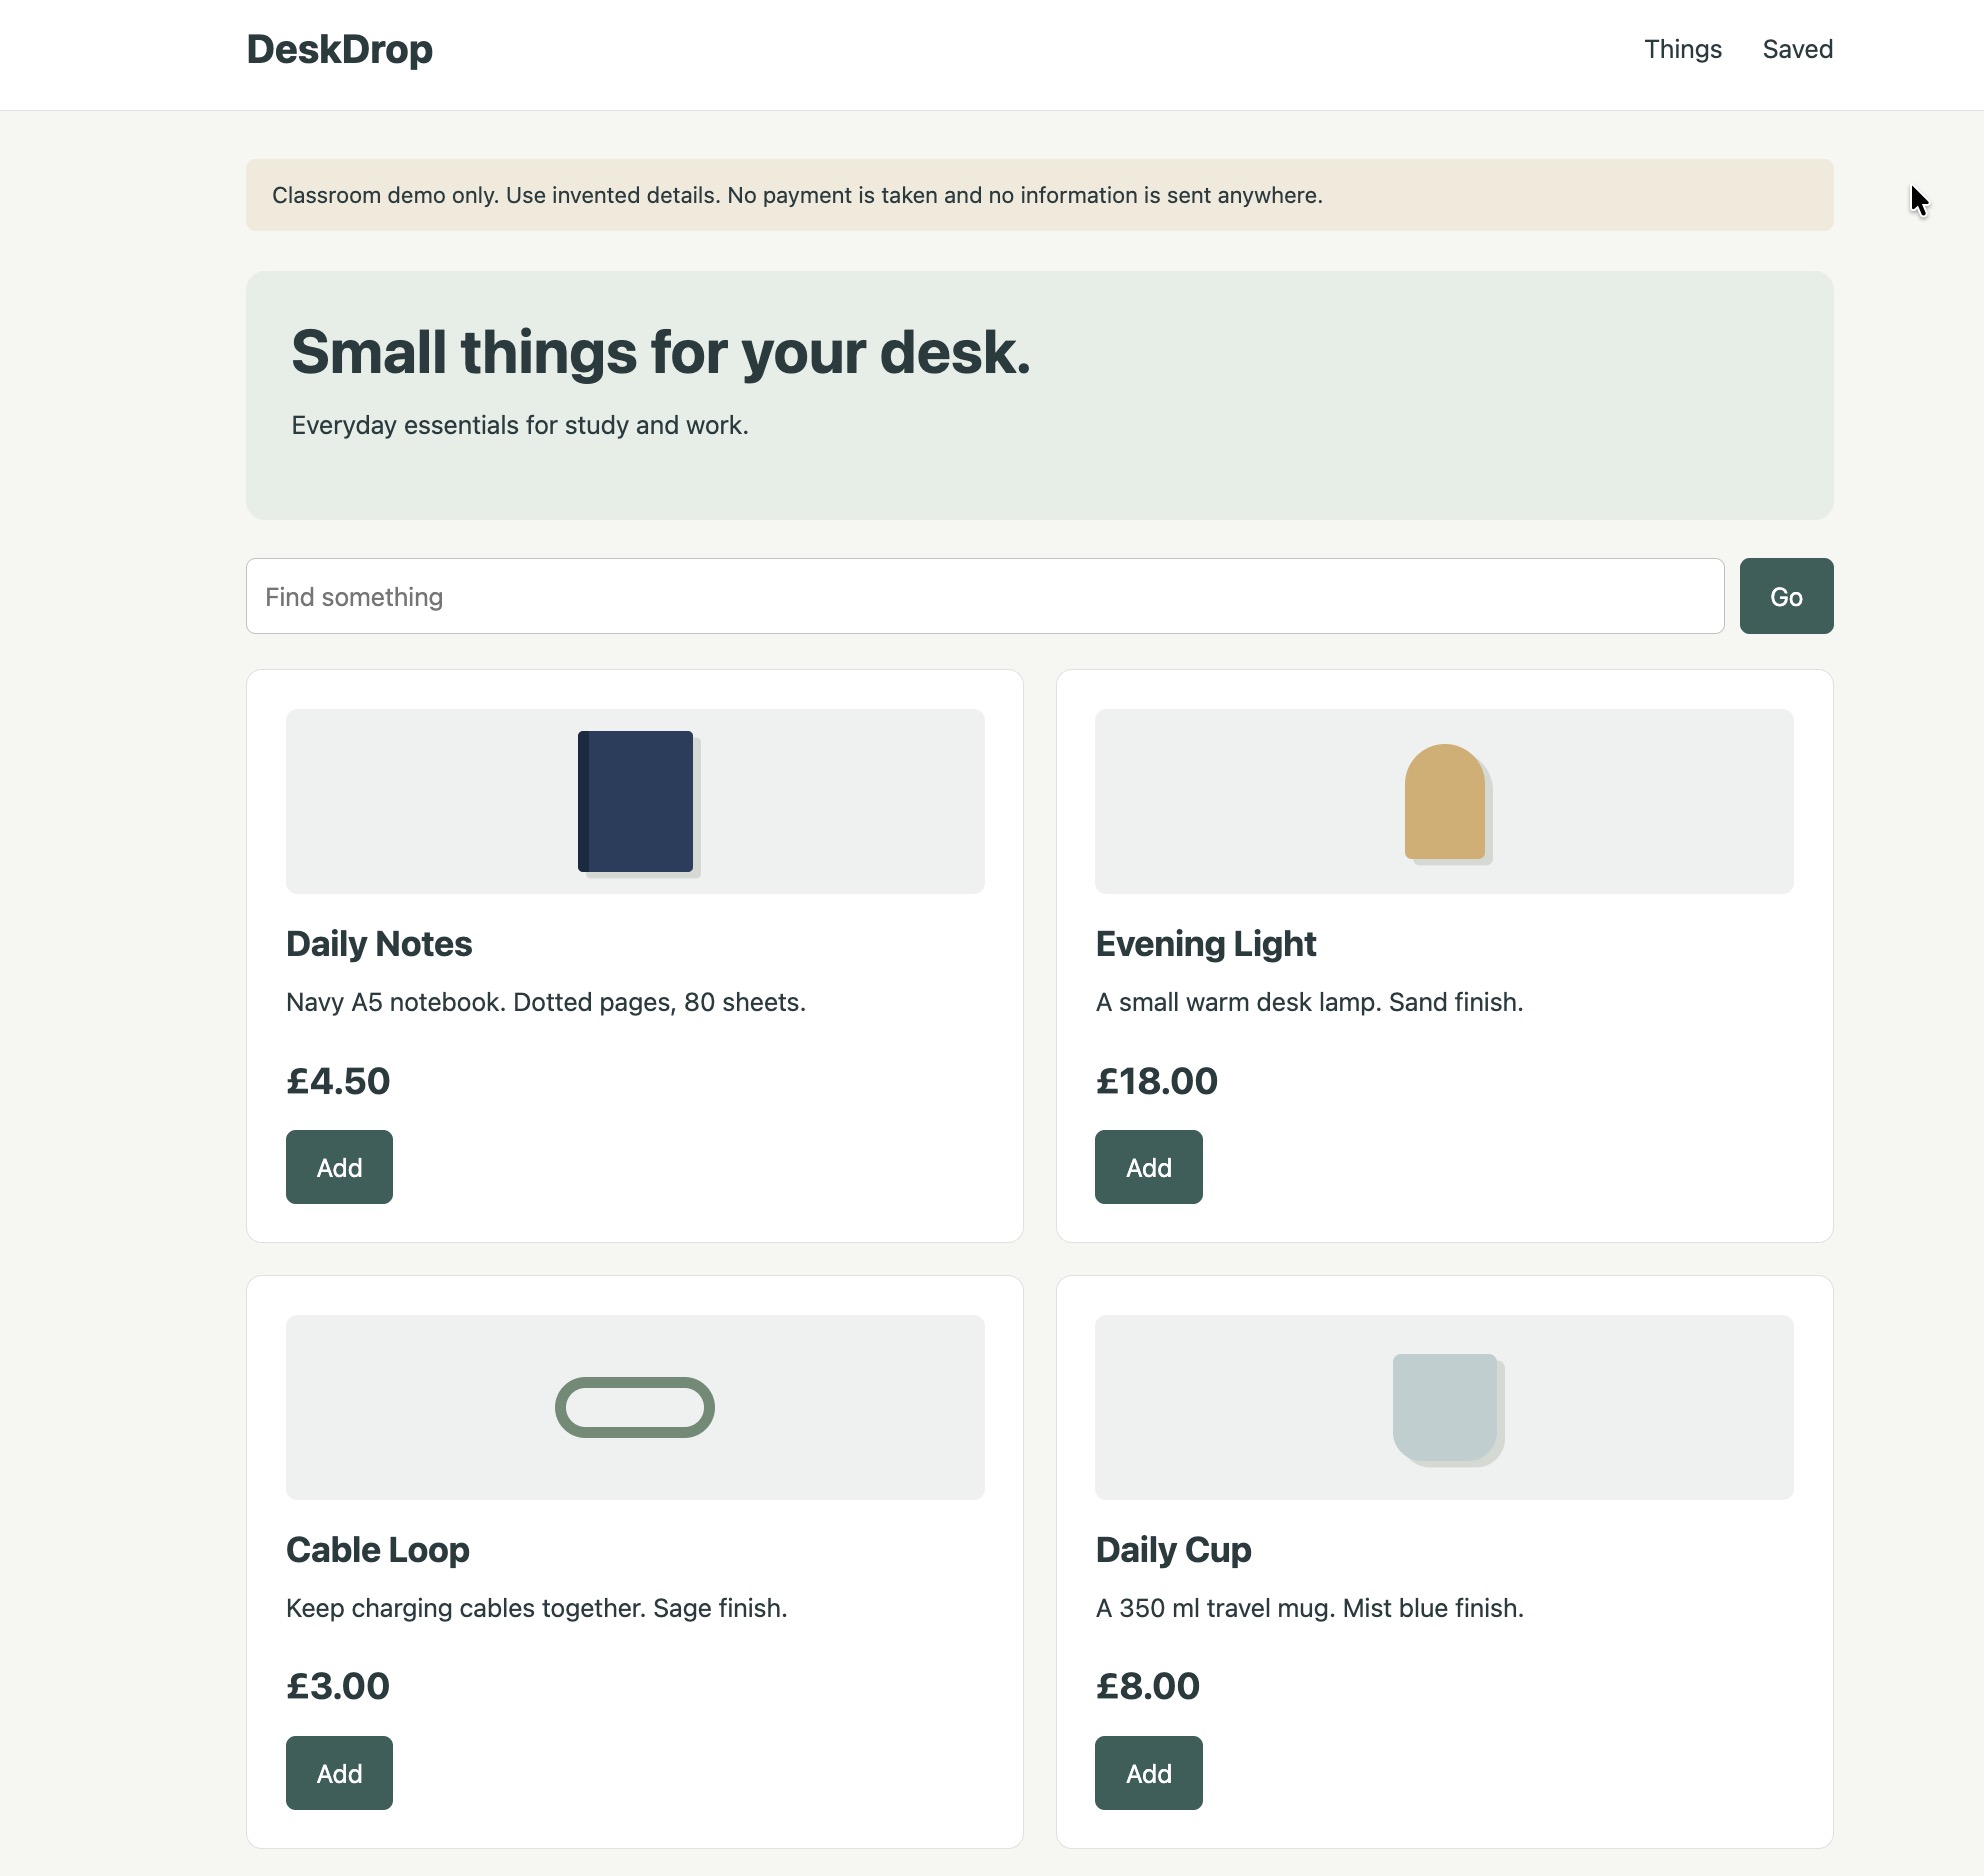Screen dimensions: 1984x1876
Task: Click the classroom demo notice banner
Action: click(x=1040, y=195)
